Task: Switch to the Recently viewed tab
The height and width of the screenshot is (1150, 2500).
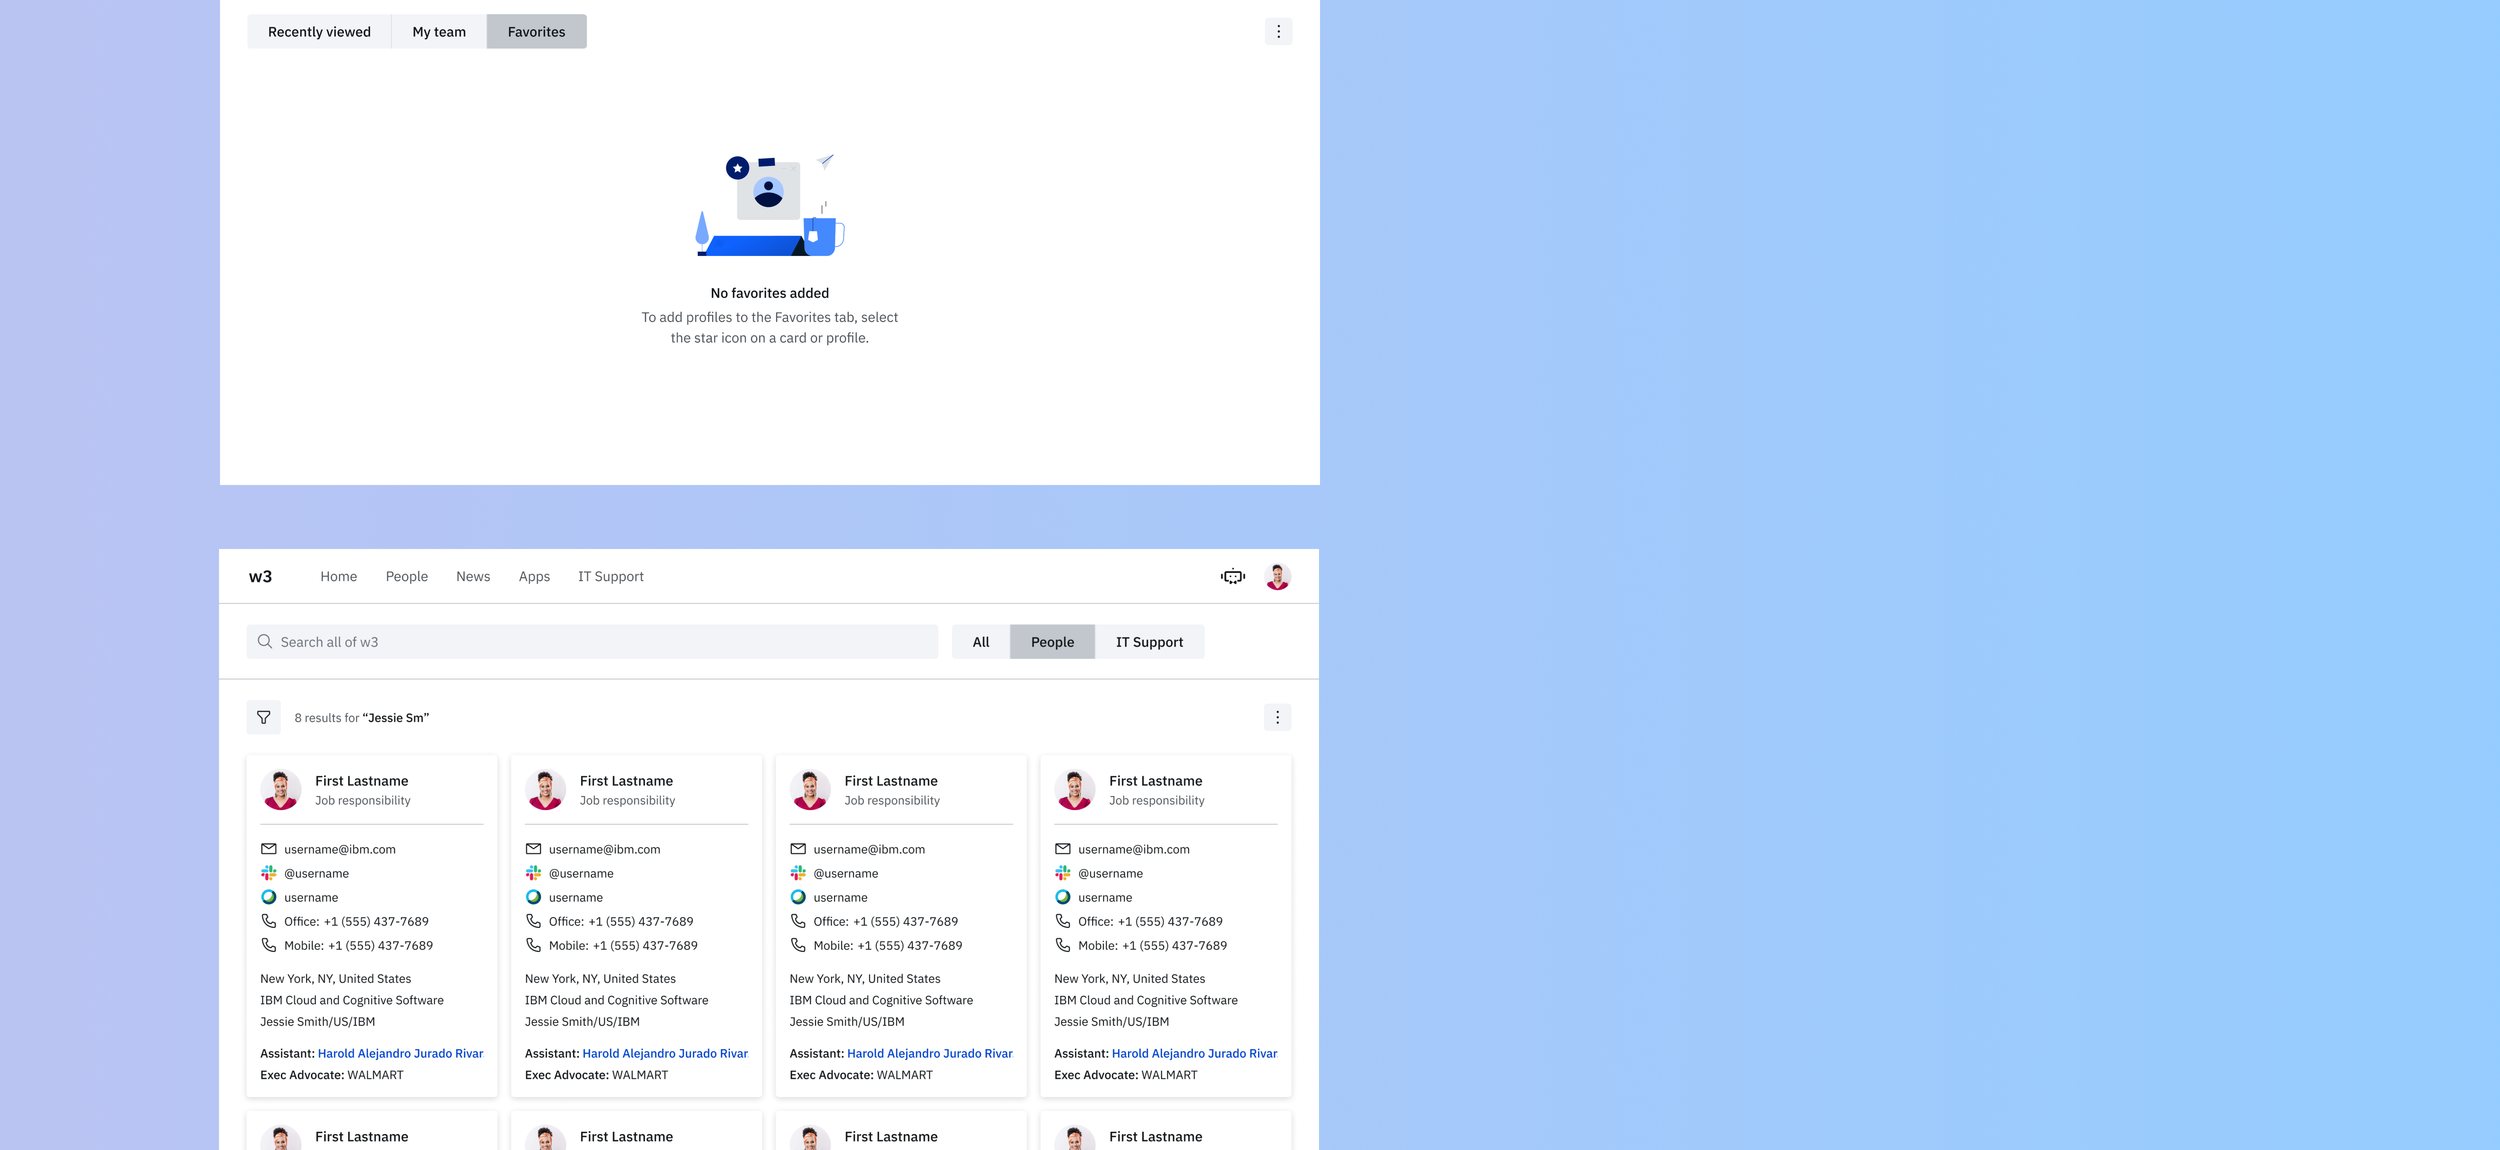Action: click(319, 31)
